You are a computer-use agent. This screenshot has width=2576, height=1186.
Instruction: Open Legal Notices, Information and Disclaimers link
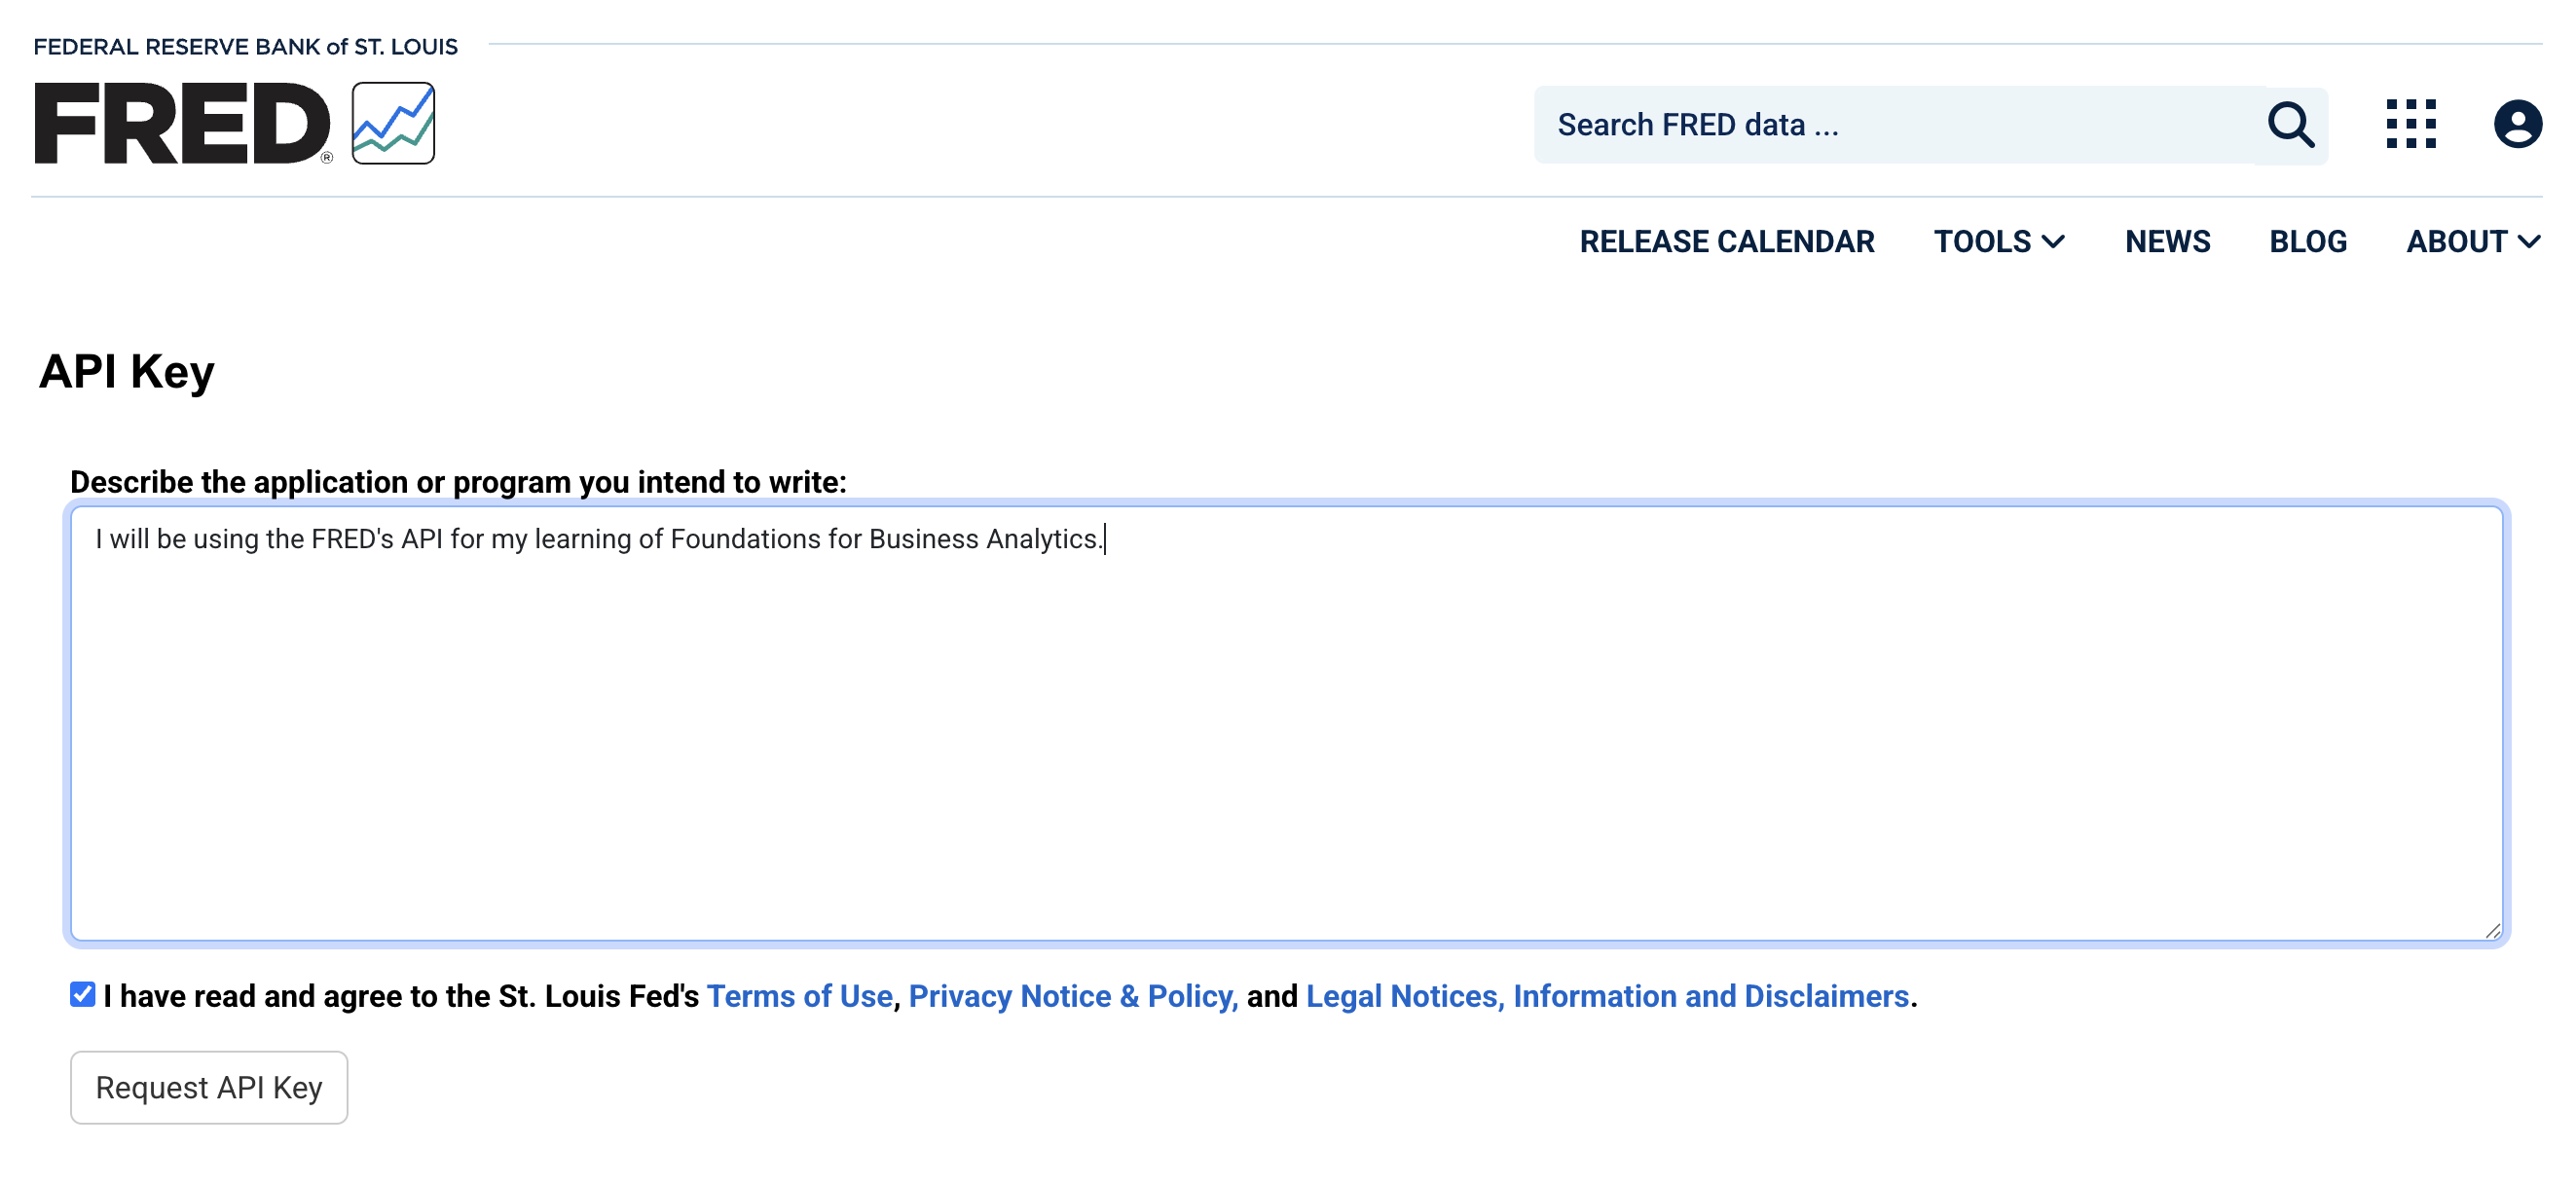(1607, 996)
